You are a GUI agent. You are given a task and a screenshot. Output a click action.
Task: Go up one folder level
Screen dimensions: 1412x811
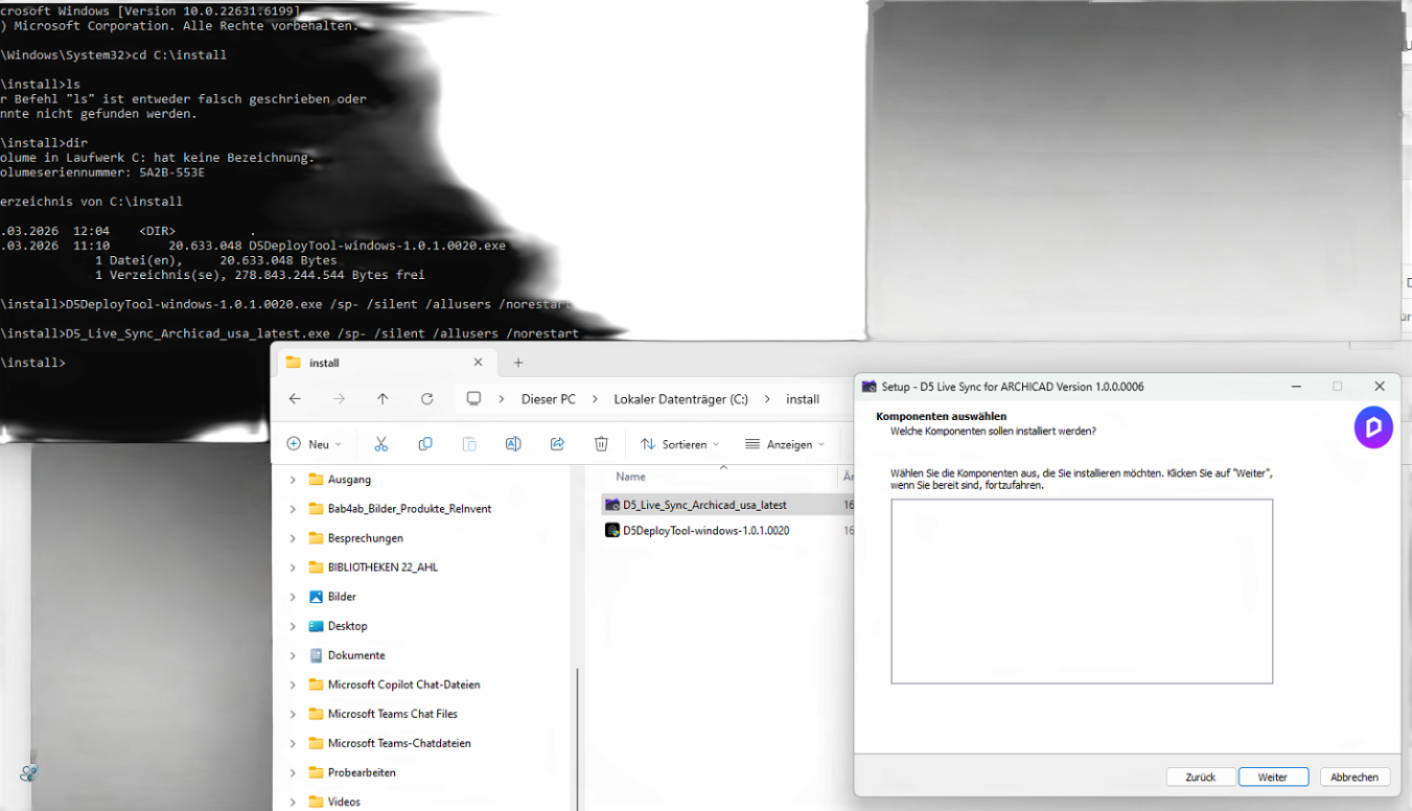383,399
